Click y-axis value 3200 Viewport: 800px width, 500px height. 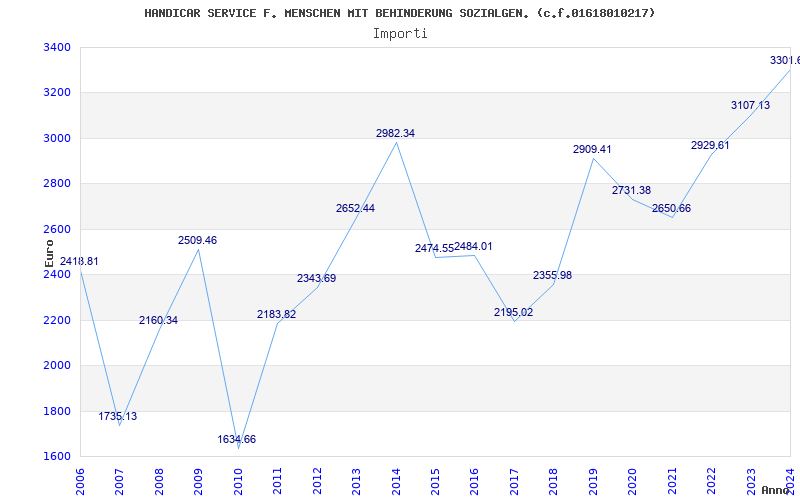point(56,93)
